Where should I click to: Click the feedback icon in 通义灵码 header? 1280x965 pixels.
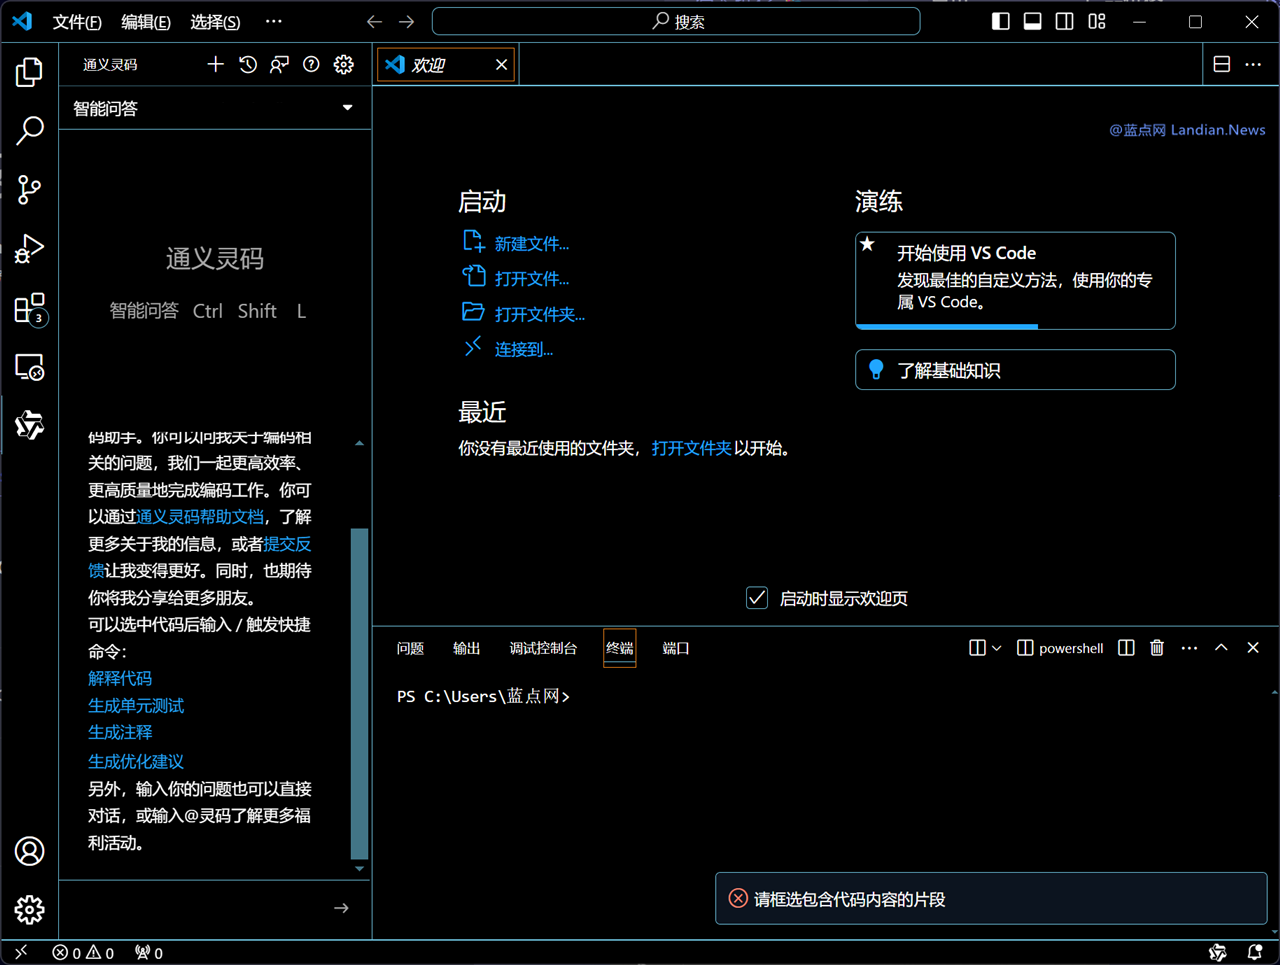(x=280, y=65)
